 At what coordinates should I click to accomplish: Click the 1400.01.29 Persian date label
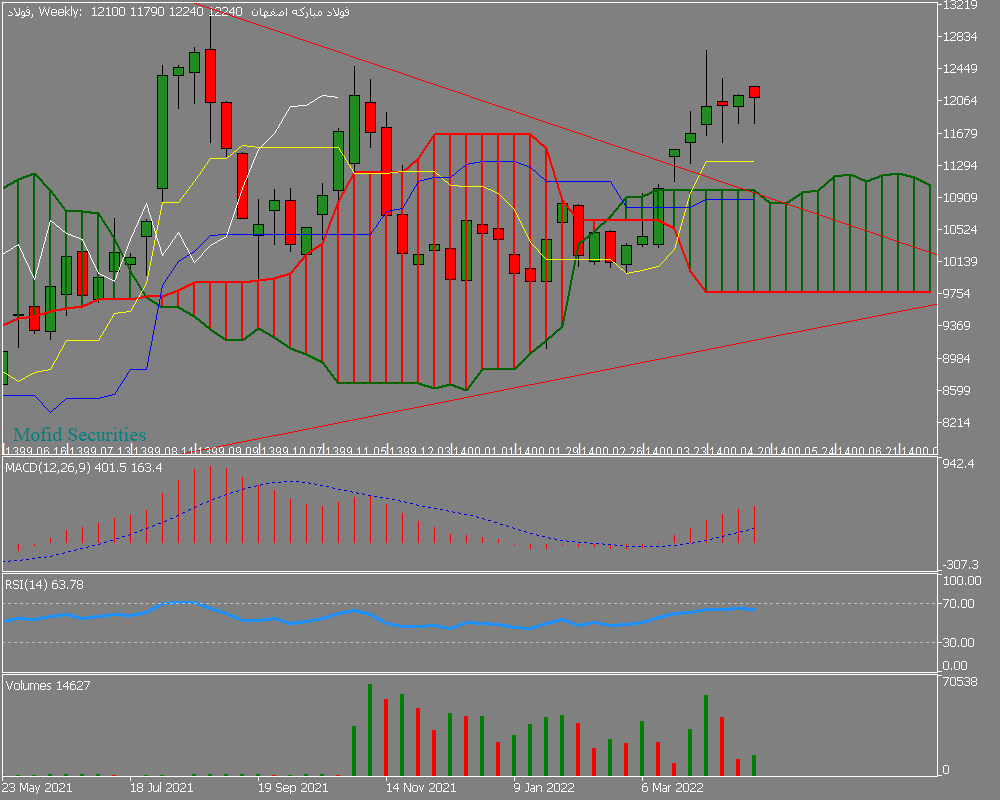click(x=548, y=450)
